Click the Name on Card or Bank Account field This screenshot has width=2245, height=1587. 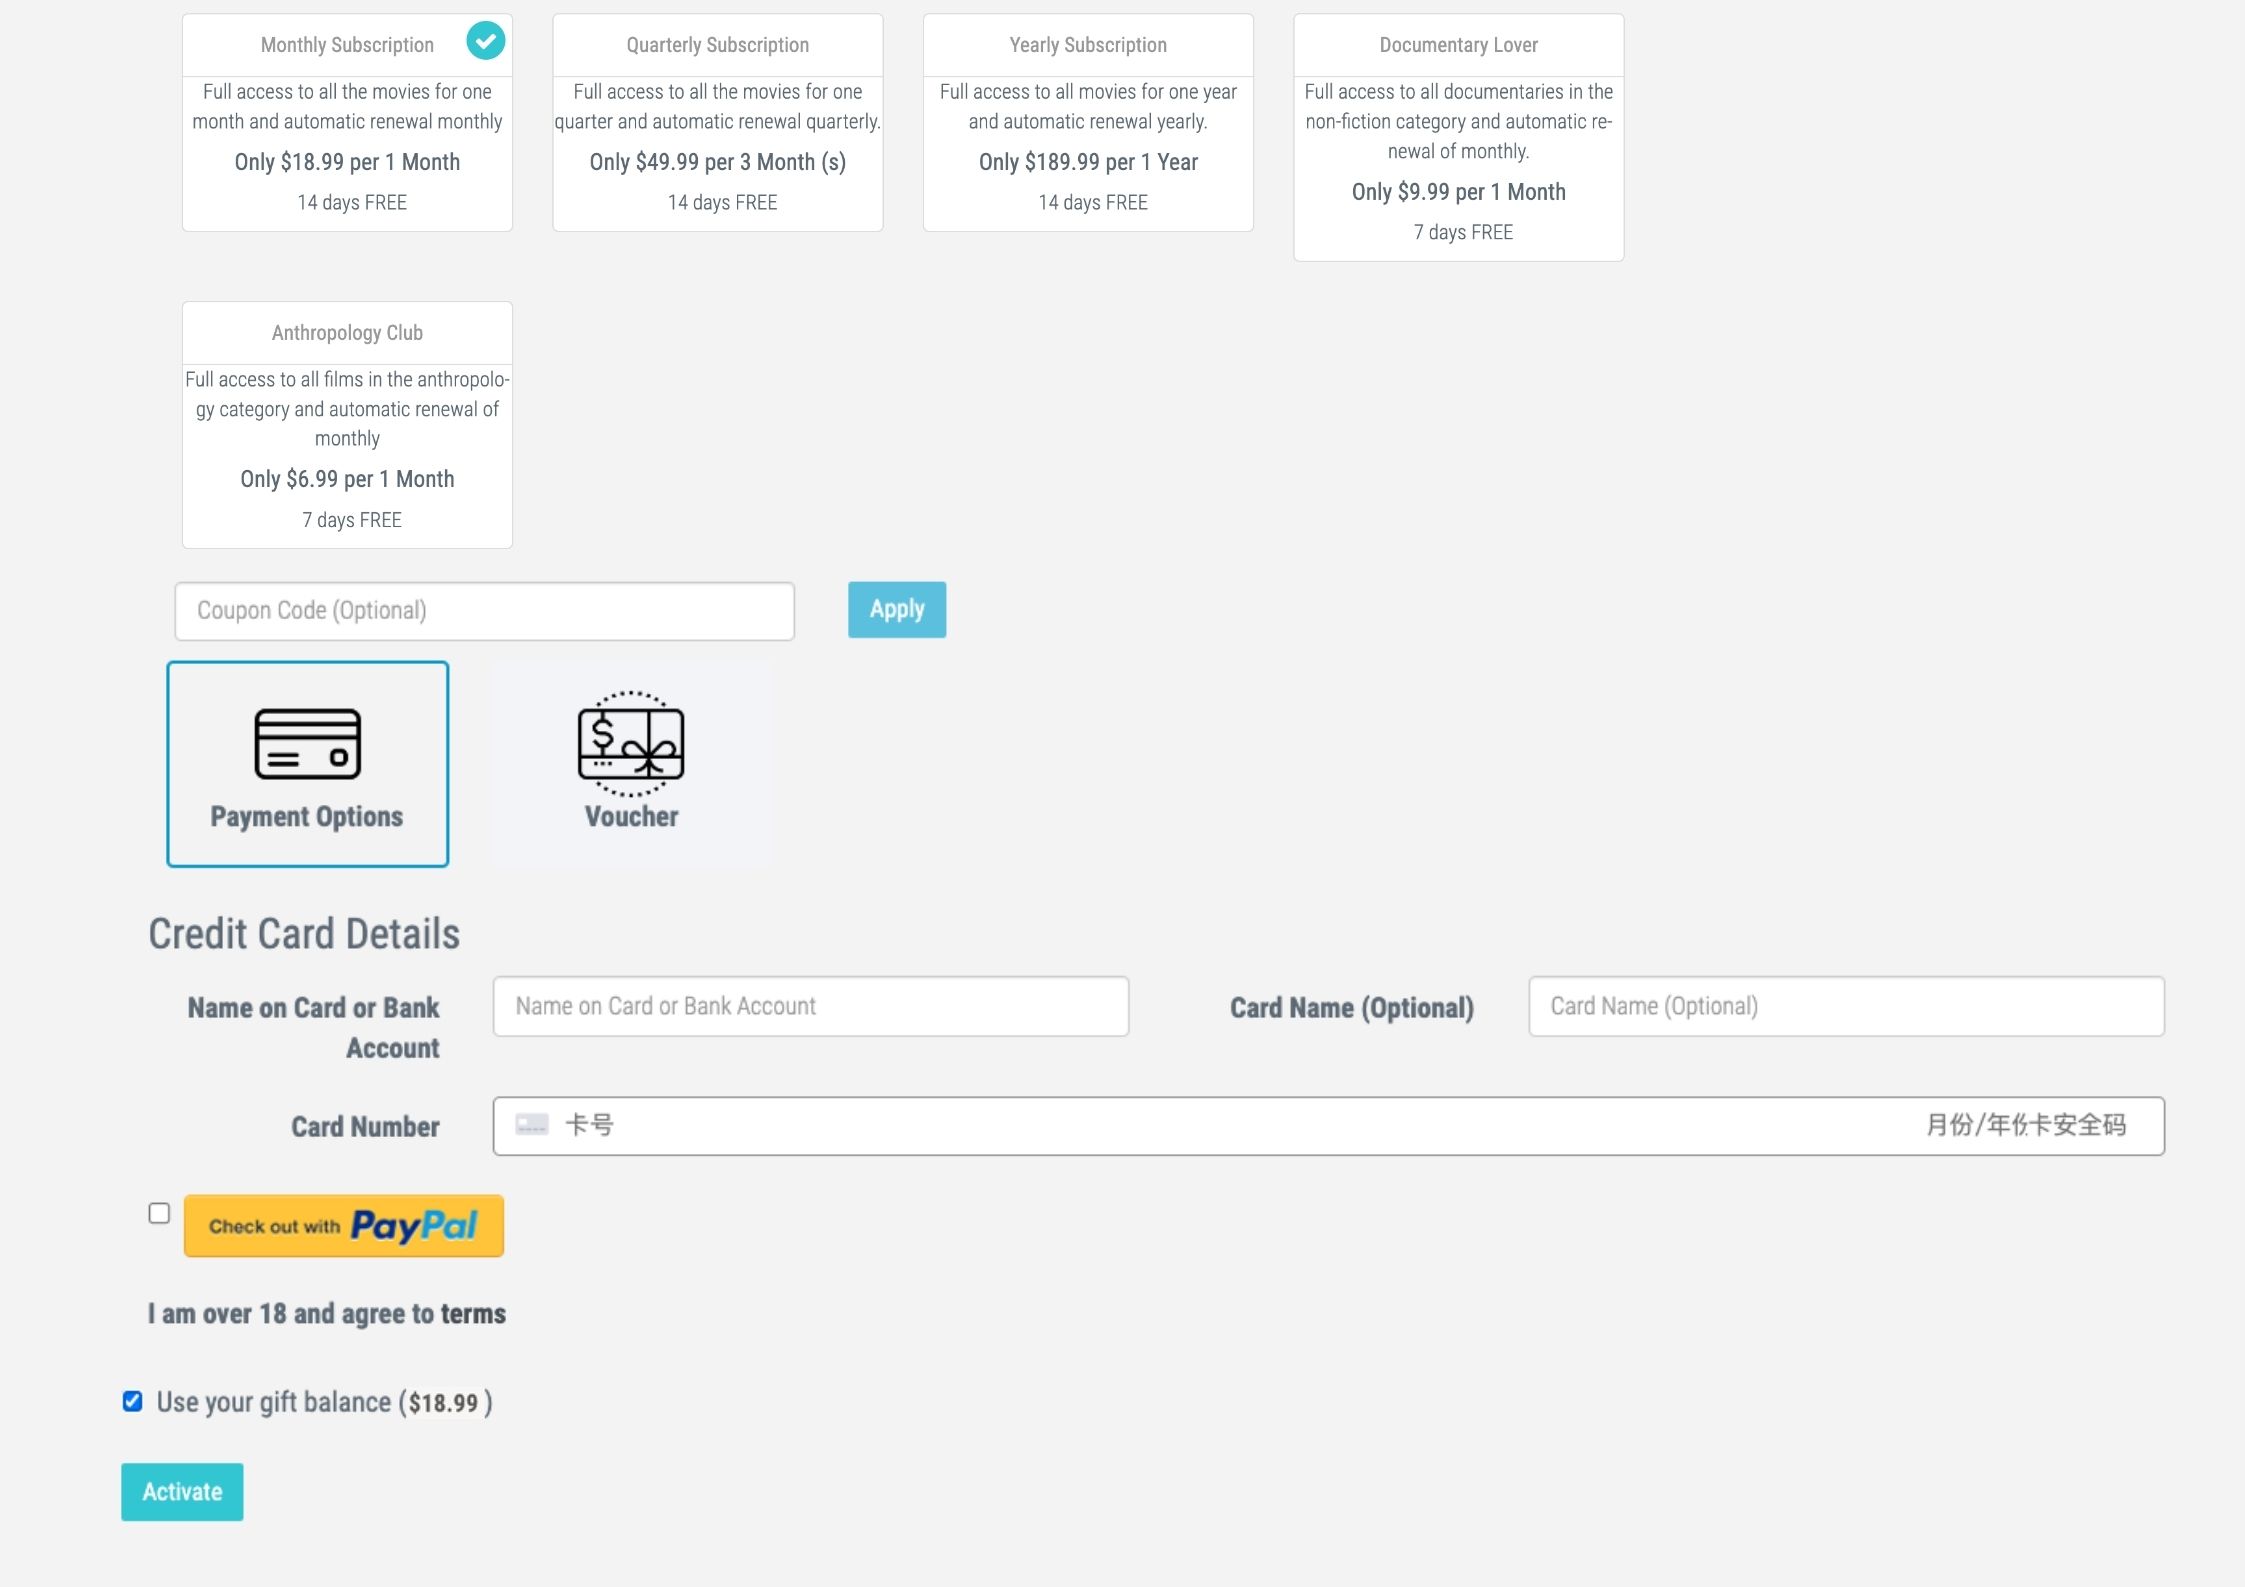click(810, 1006)
